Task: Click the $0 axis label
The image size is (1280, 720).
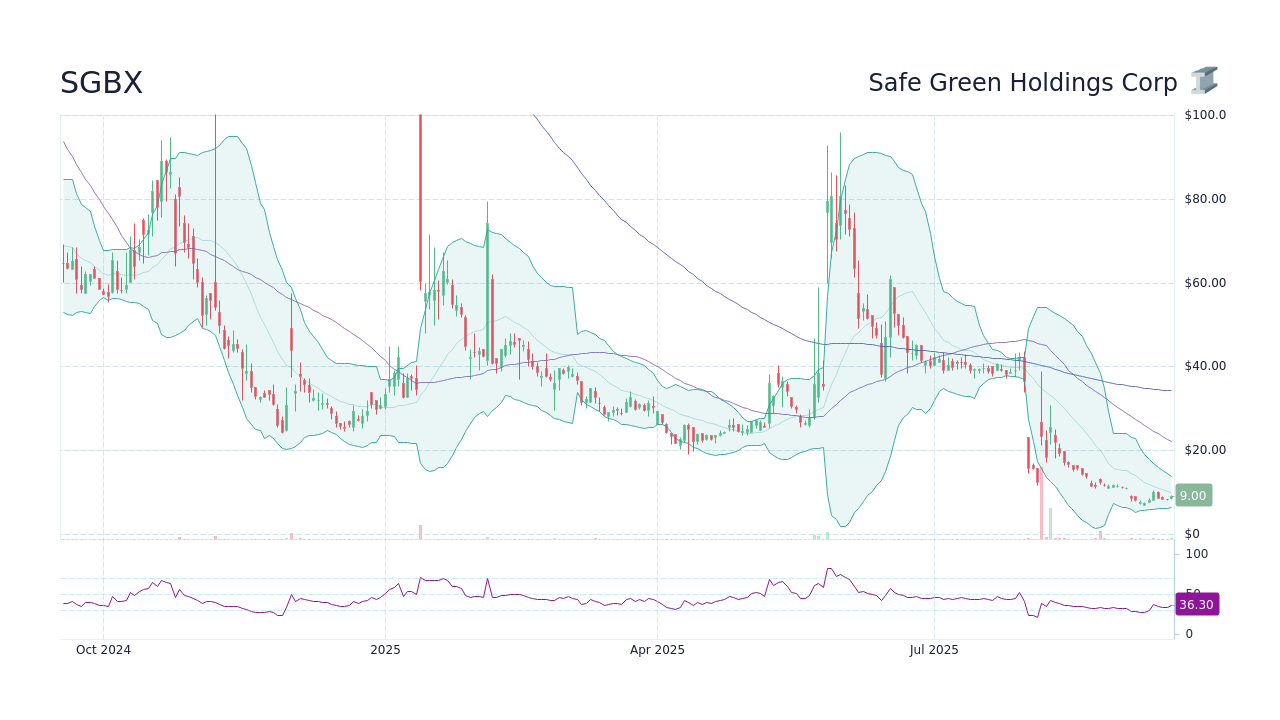Action: tap(1190, 533)
